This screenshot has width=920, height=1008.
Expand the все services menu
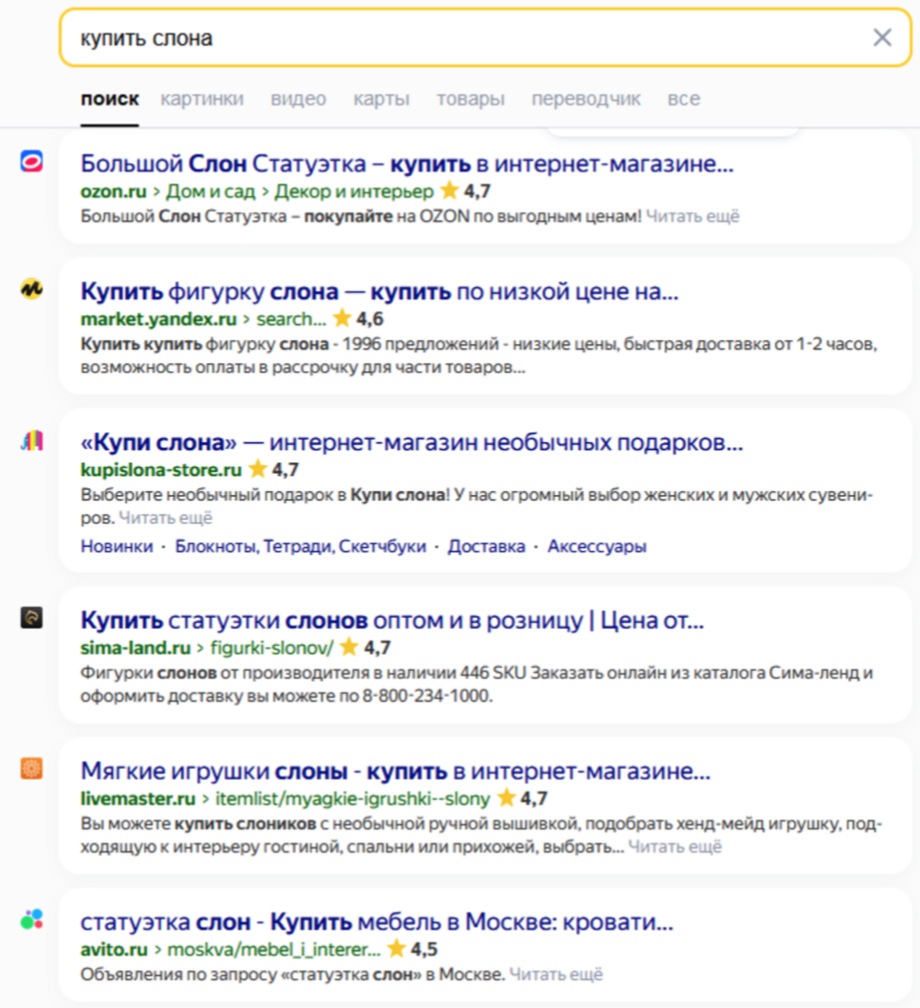click(683, 99)
